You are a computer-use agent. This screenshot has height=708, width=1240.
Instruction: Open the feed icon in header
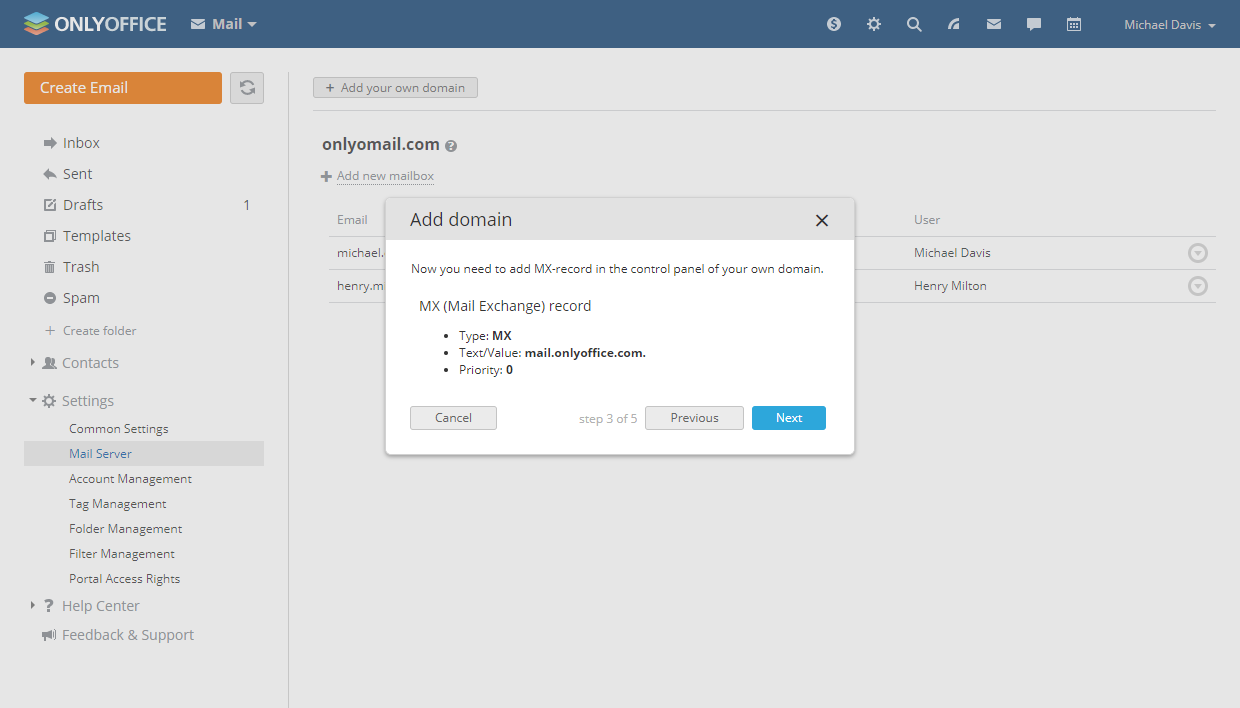[x=954, y=24]
